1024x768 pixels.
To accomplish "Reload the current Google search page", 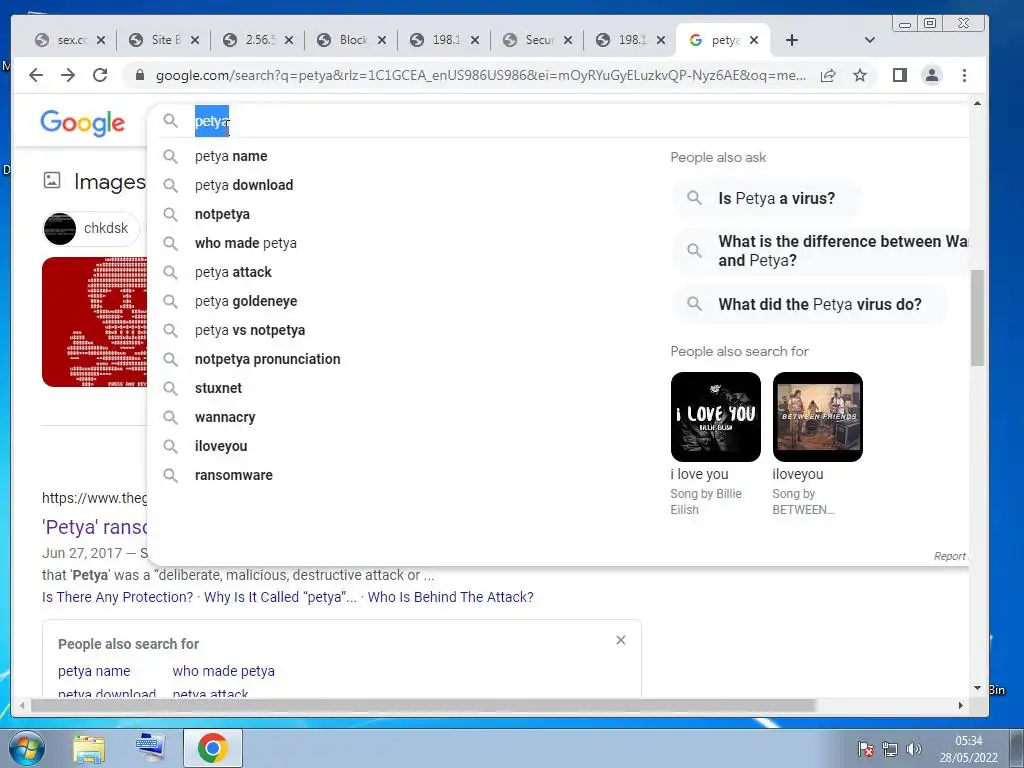I will pos(100,75).
